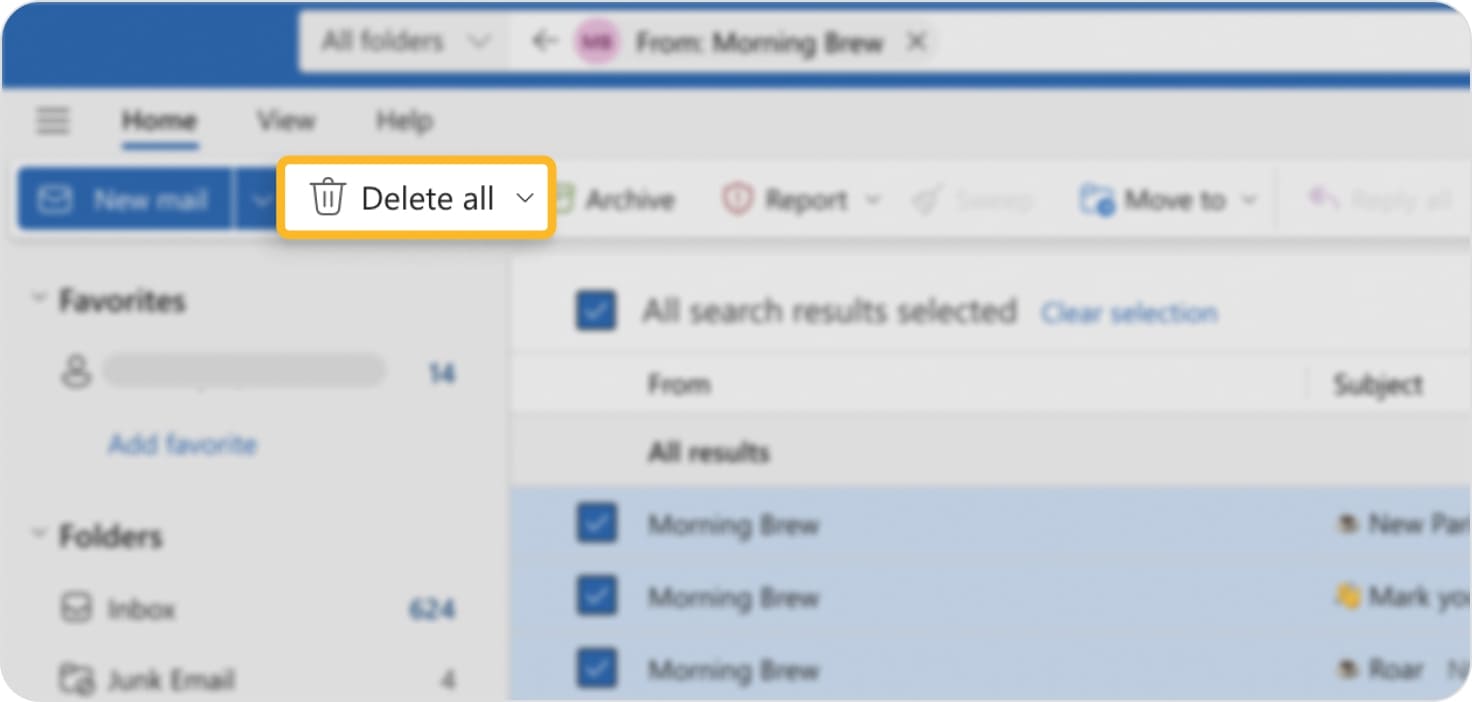Deselect the first Morning Brew email
Screen dimensions: 1472x702
(596, 524)
